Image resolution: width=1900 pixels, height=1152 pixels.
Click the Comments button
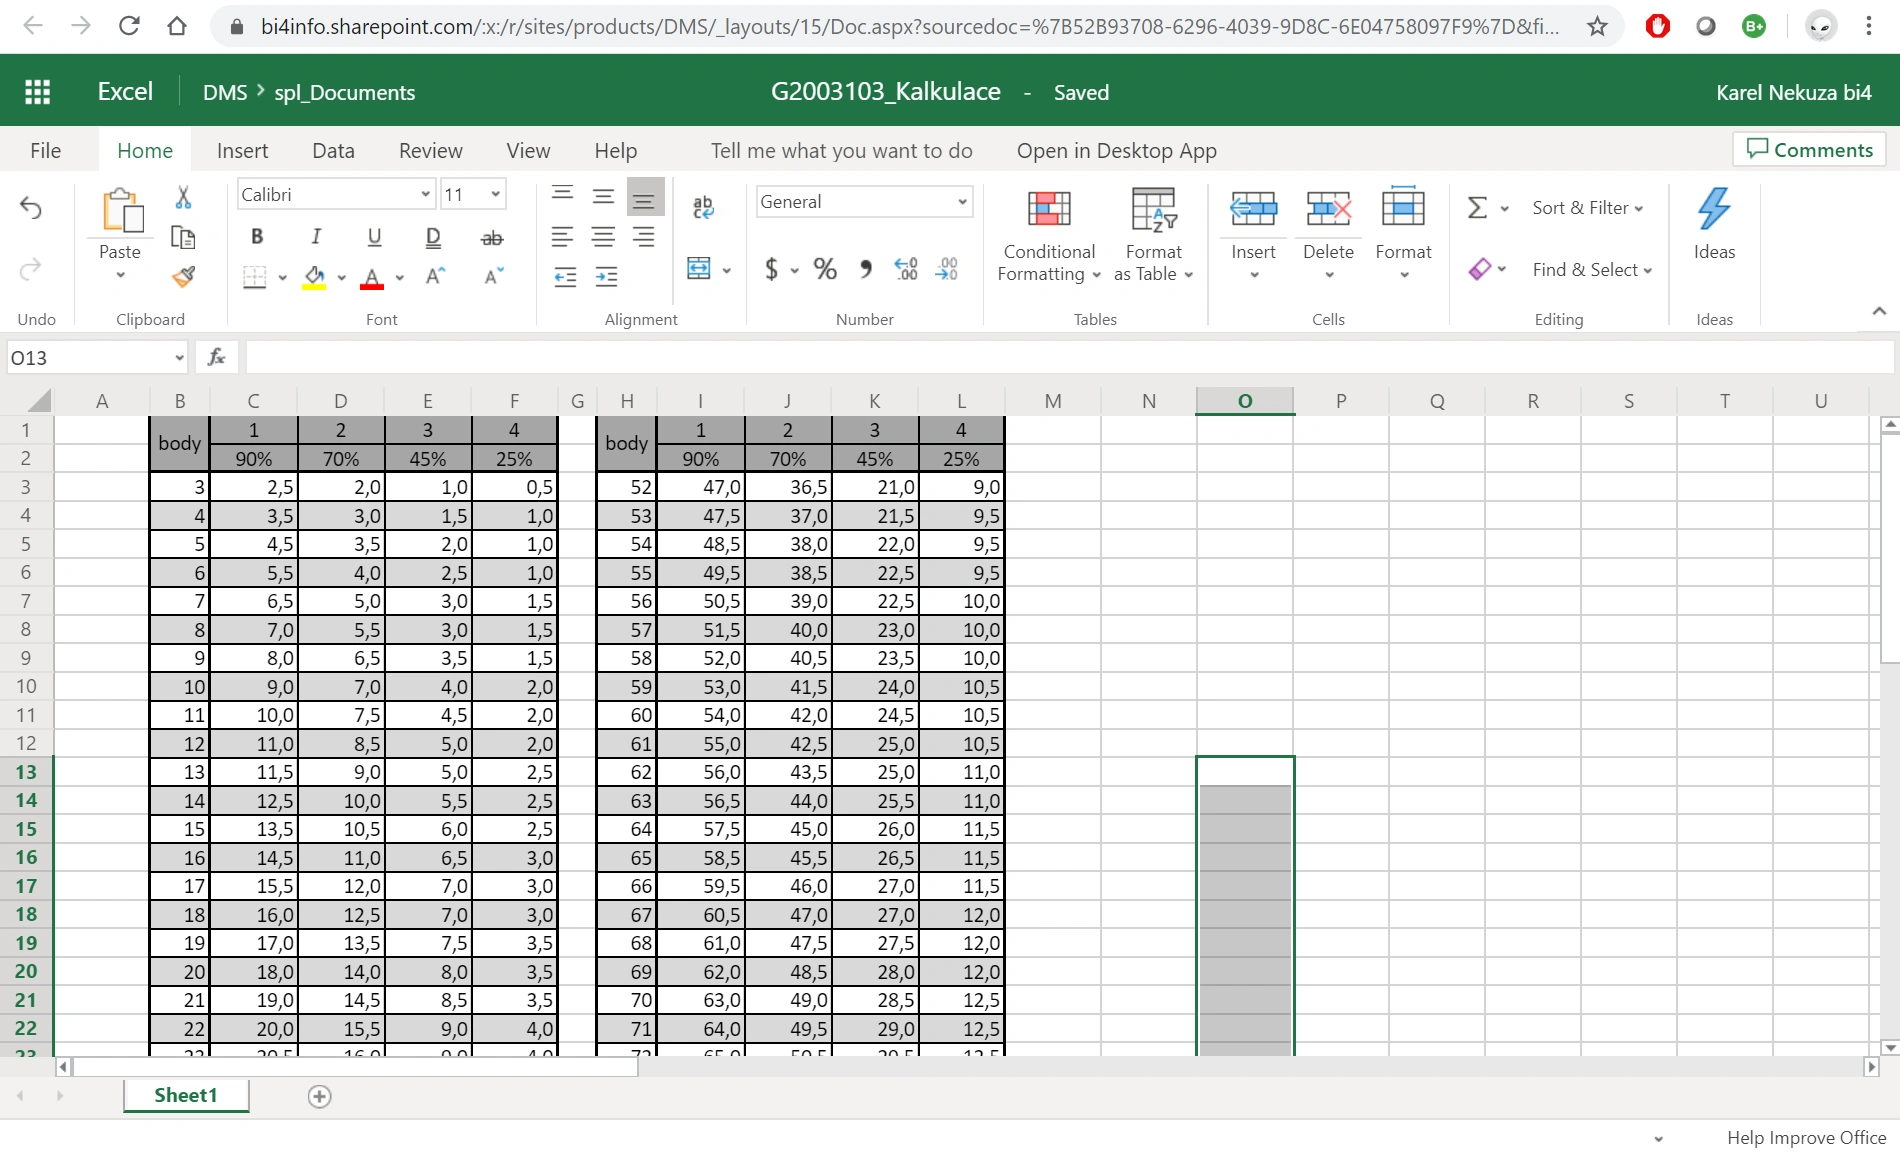pos(1809,150)
